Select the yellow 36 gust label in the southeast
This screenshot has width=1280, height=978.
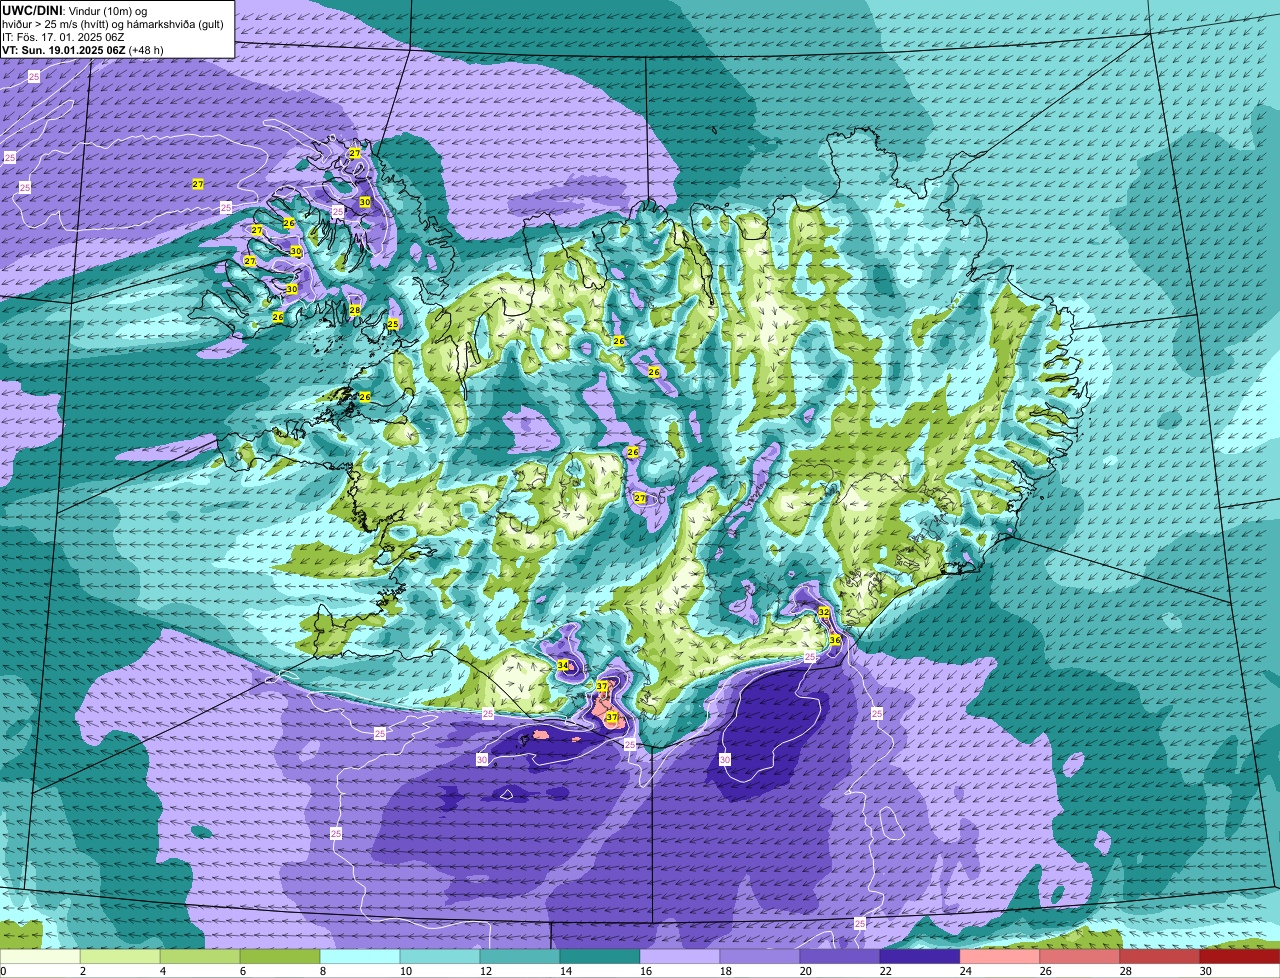coord(835,639)
